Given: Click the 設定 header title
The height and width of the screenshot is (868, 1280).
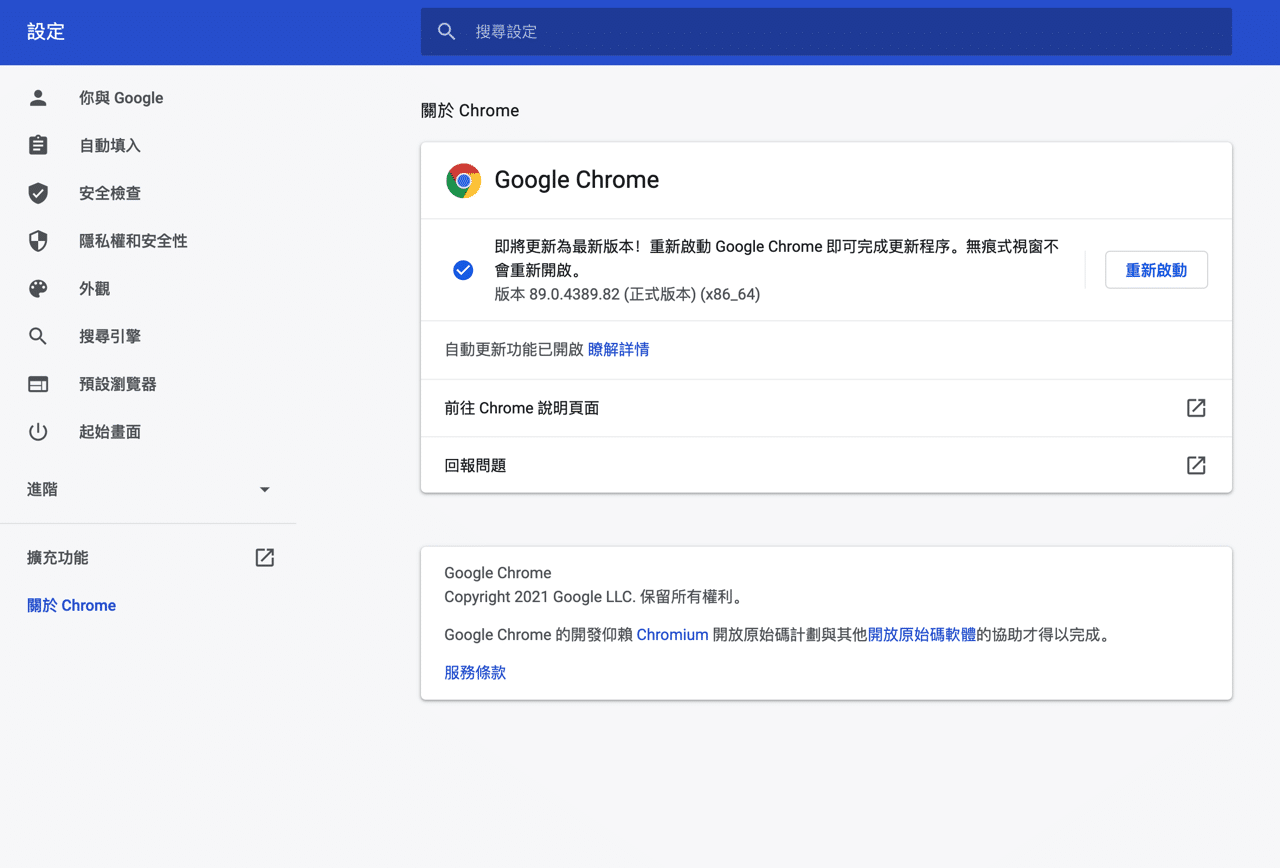Looking at the screenshot, I should tap(46, 32).
